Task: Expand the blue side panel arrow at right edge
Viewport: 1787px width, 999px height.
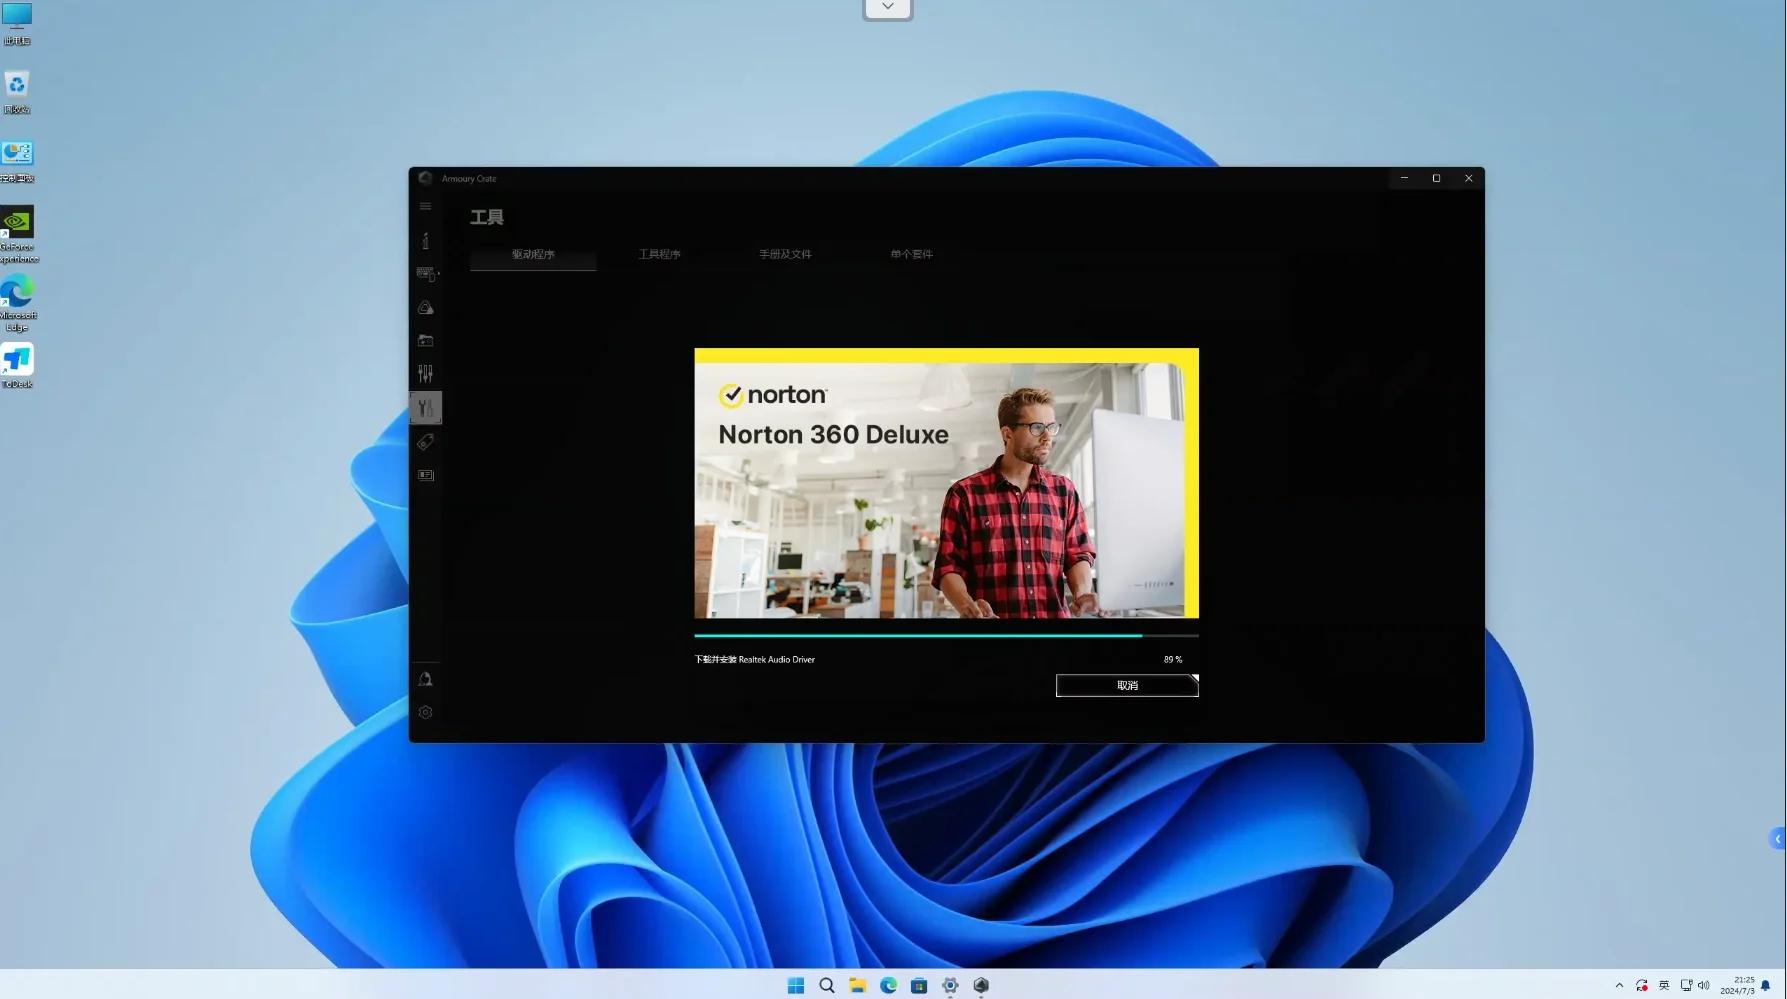Action: pos(1777,839)
